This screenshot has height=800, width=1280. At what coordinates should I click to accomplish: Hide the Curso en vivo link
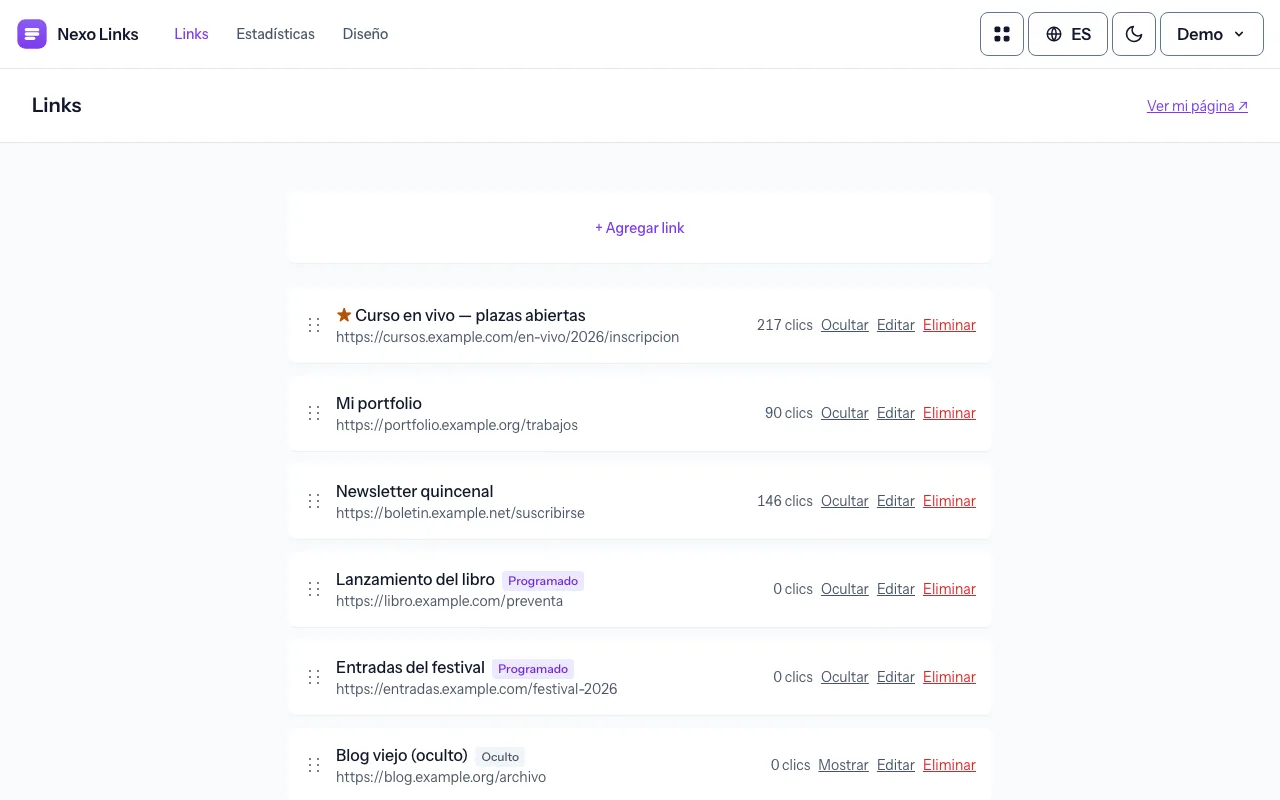pos(845,325)
